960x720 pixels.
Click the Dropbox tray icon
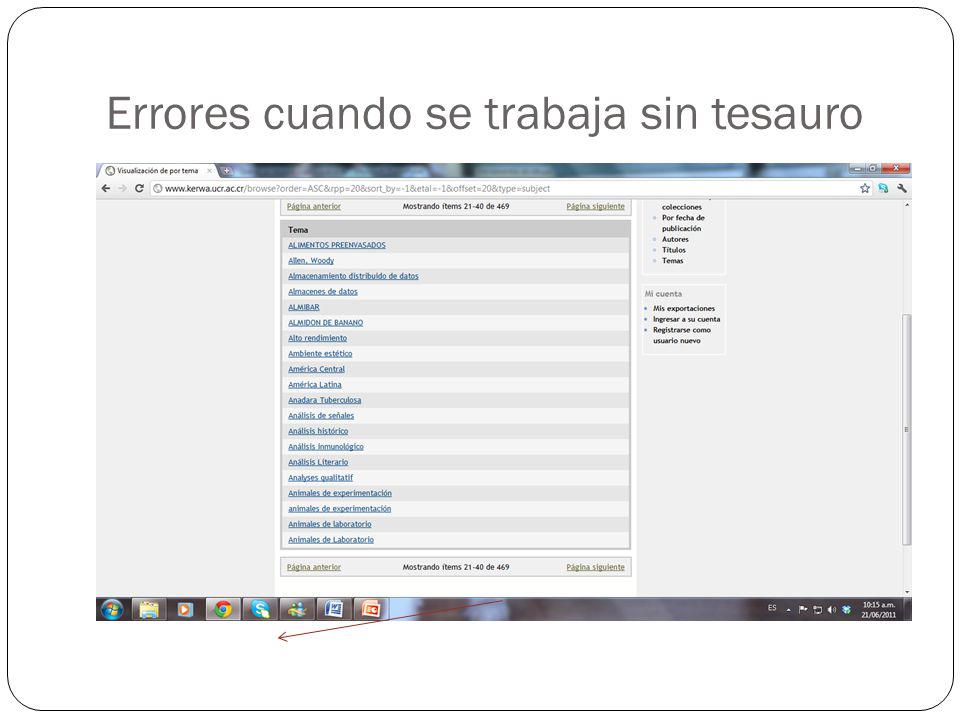[846, 609]
